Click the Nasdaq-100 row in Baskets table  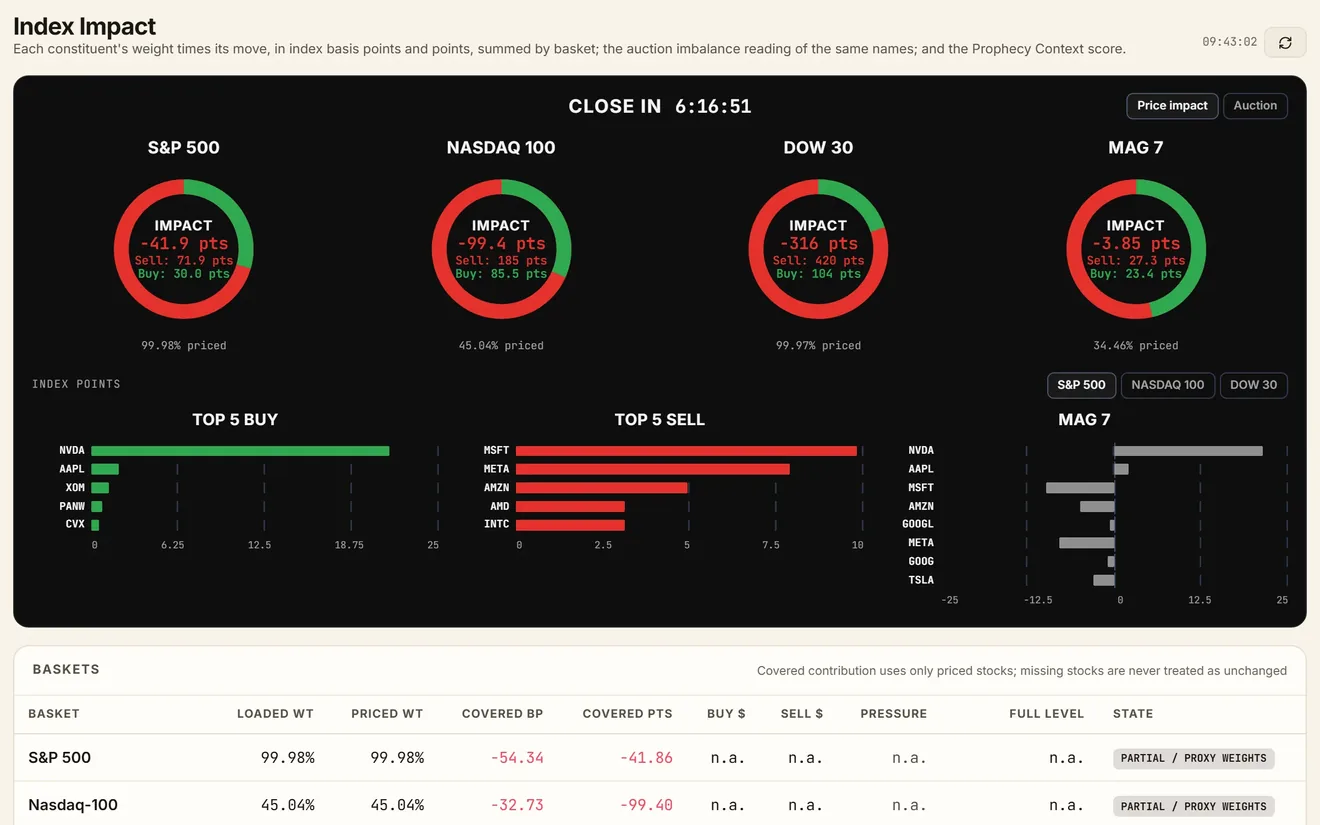click(660, 805)
